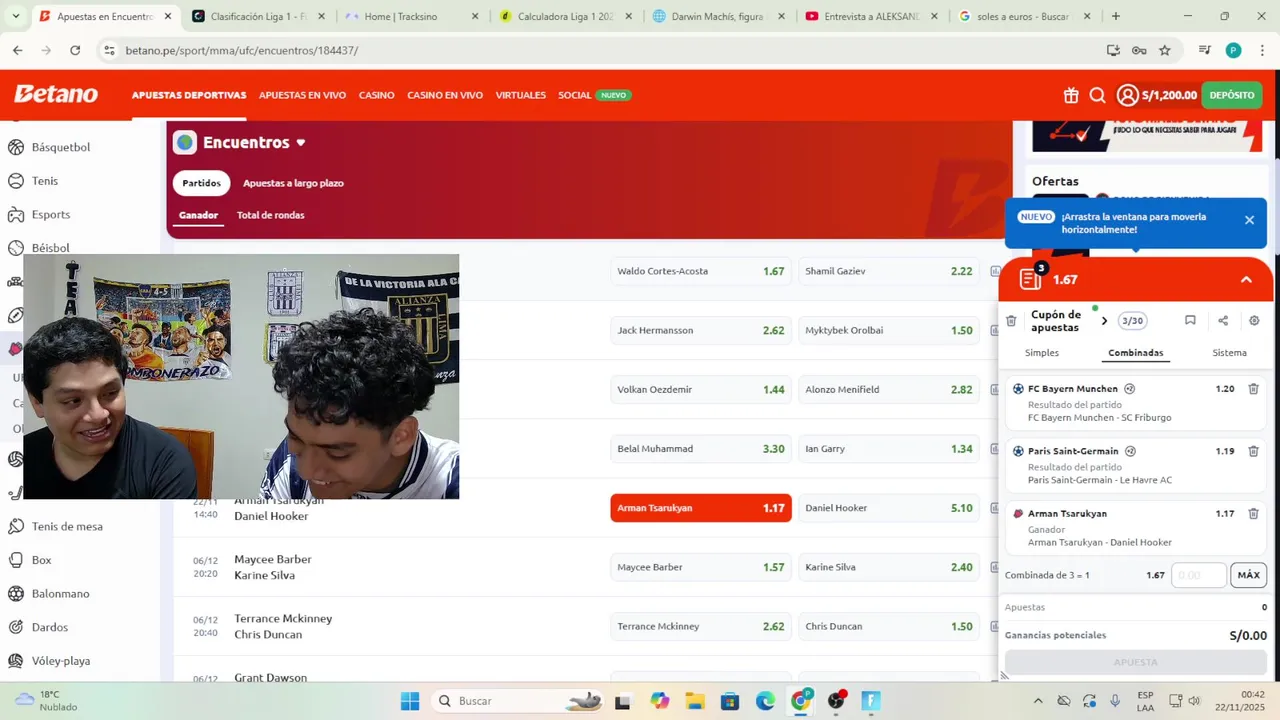The height and width of the screenshot is (720, 1280).
Task: Select Dardos in the sports sidebar
Action: click(50, 627)
